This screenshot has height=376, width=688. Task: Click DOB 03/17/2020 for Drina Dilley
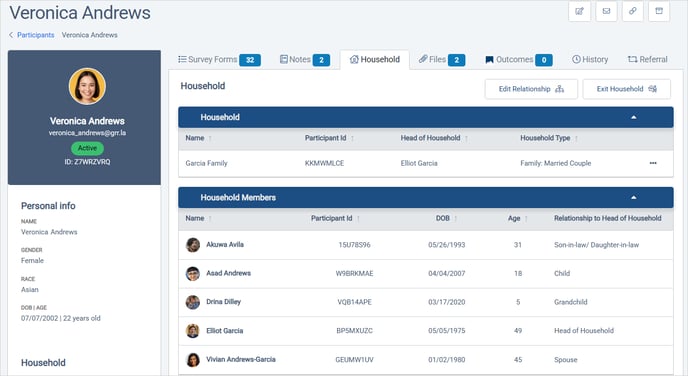pyautogui.click(x=446, y=302)
